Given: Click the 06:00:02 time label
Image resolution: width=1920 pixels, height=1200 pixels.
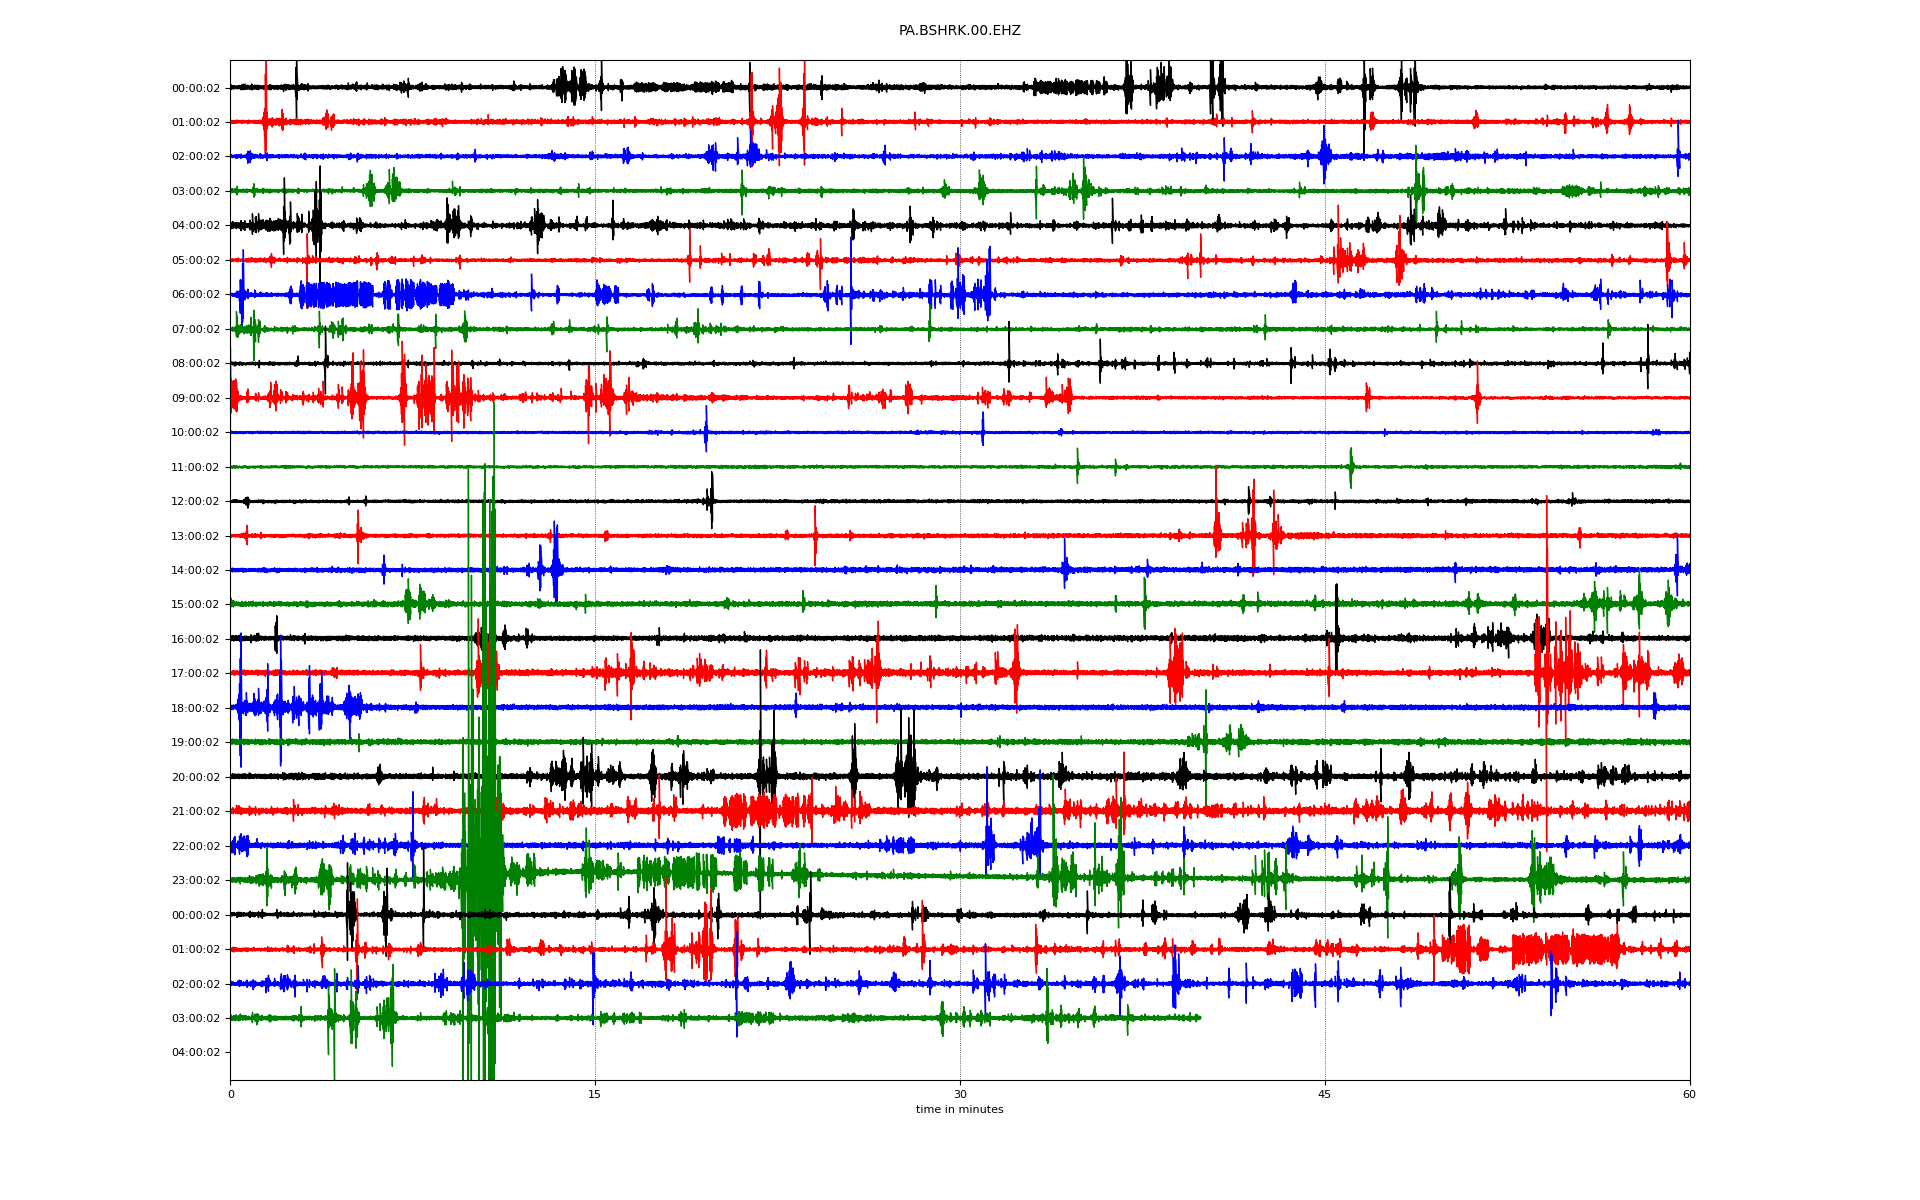Looking at the screenshot, I should (195, 295).
